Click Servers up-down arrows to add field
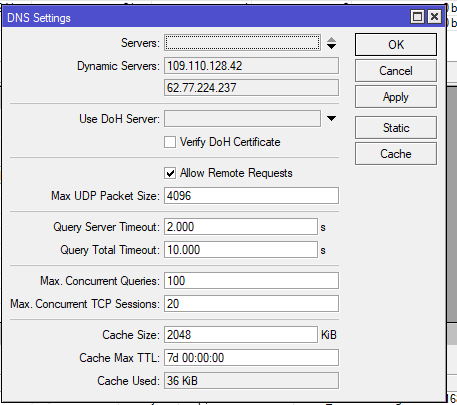 (x=331, y=43)
